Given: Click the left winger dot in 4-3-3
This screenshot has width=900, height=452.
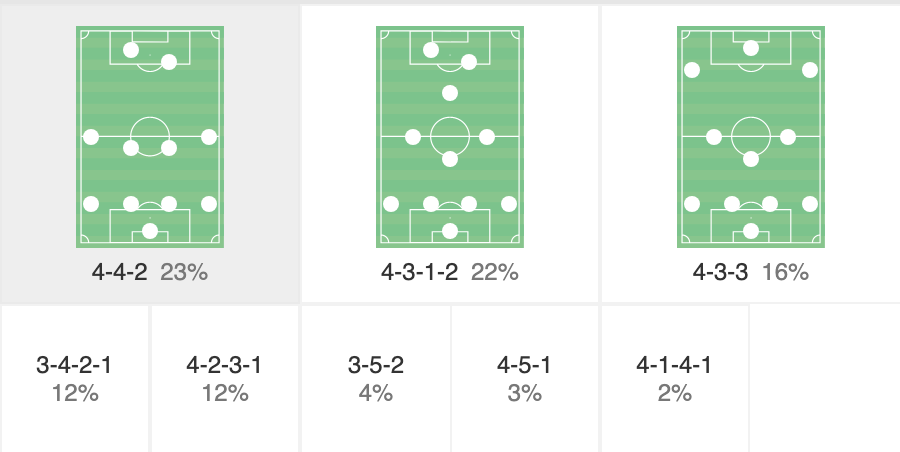Looking at the screenshot, I should click(692, 70).
